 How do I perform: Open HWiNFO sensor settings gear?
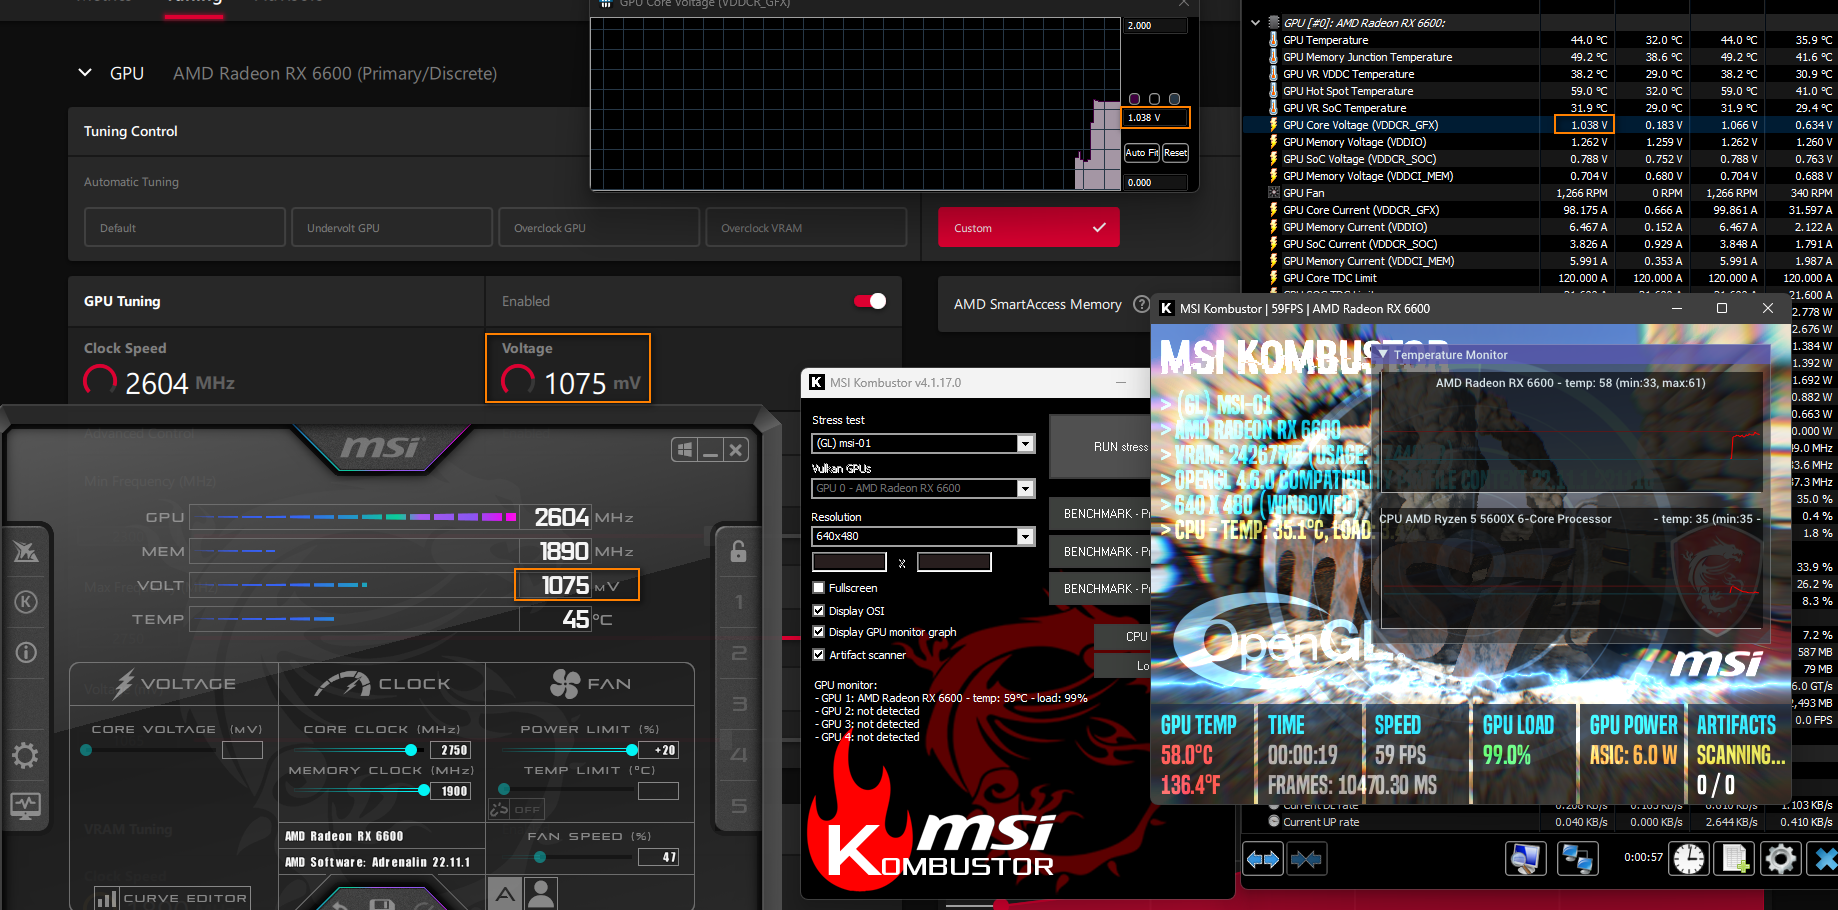click(1781, 859)
